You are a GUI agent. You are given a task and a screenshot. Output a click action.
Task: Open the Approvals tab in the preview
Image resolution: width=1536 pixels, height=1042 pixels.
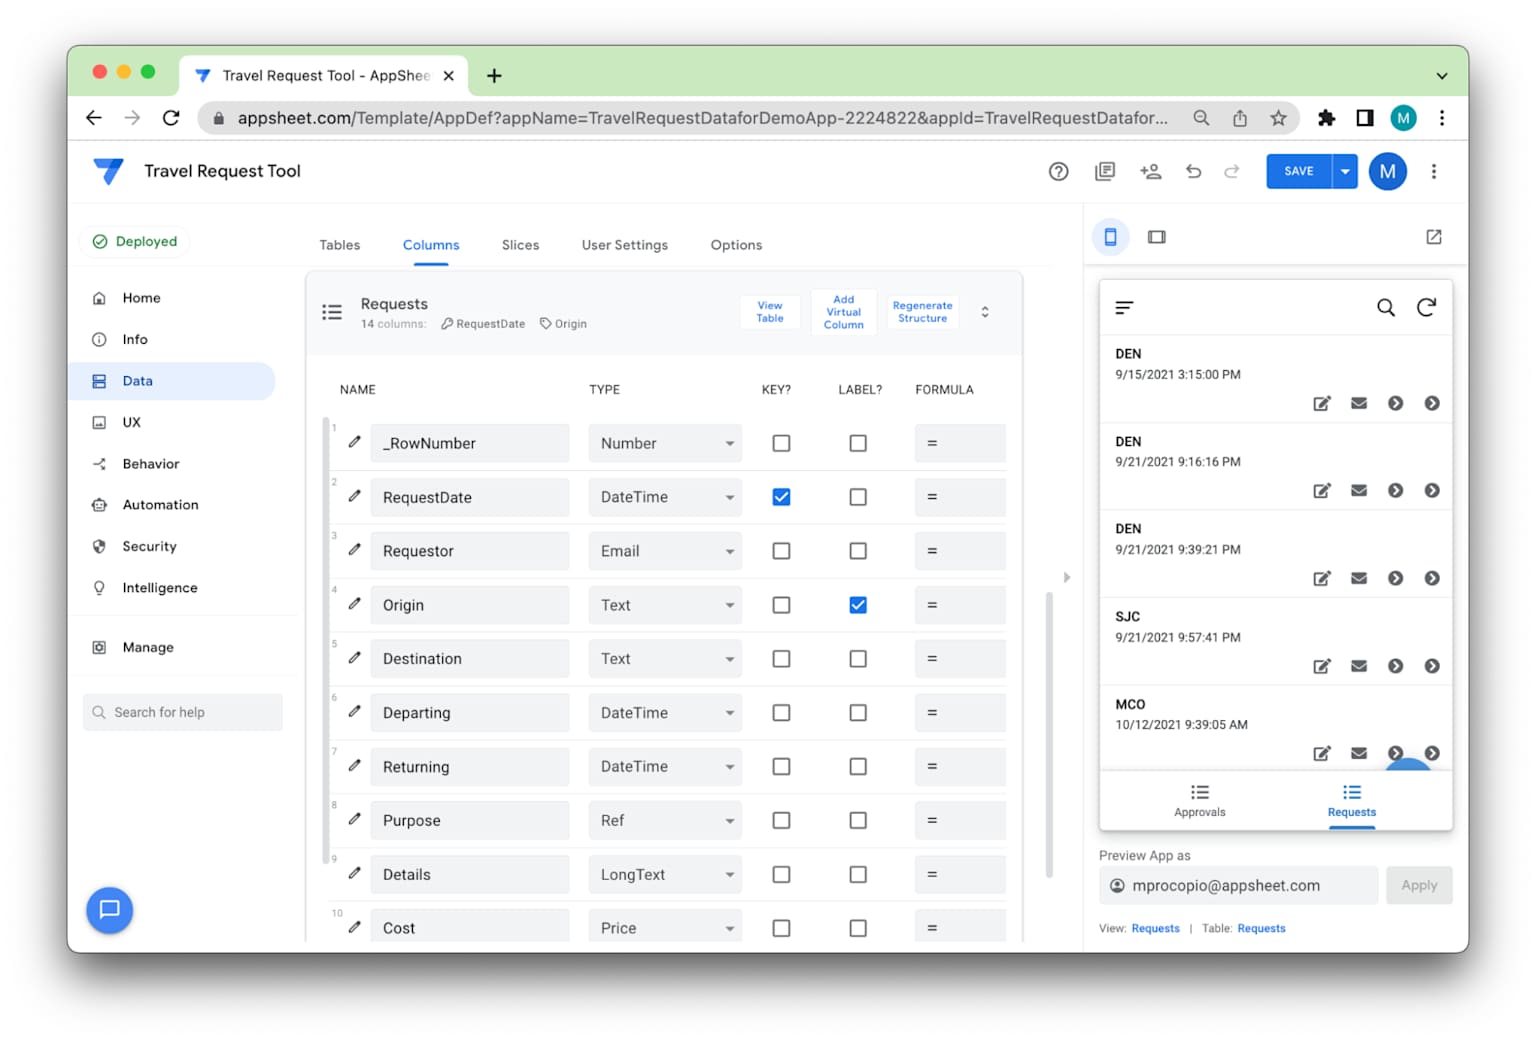coord(1199,801)
